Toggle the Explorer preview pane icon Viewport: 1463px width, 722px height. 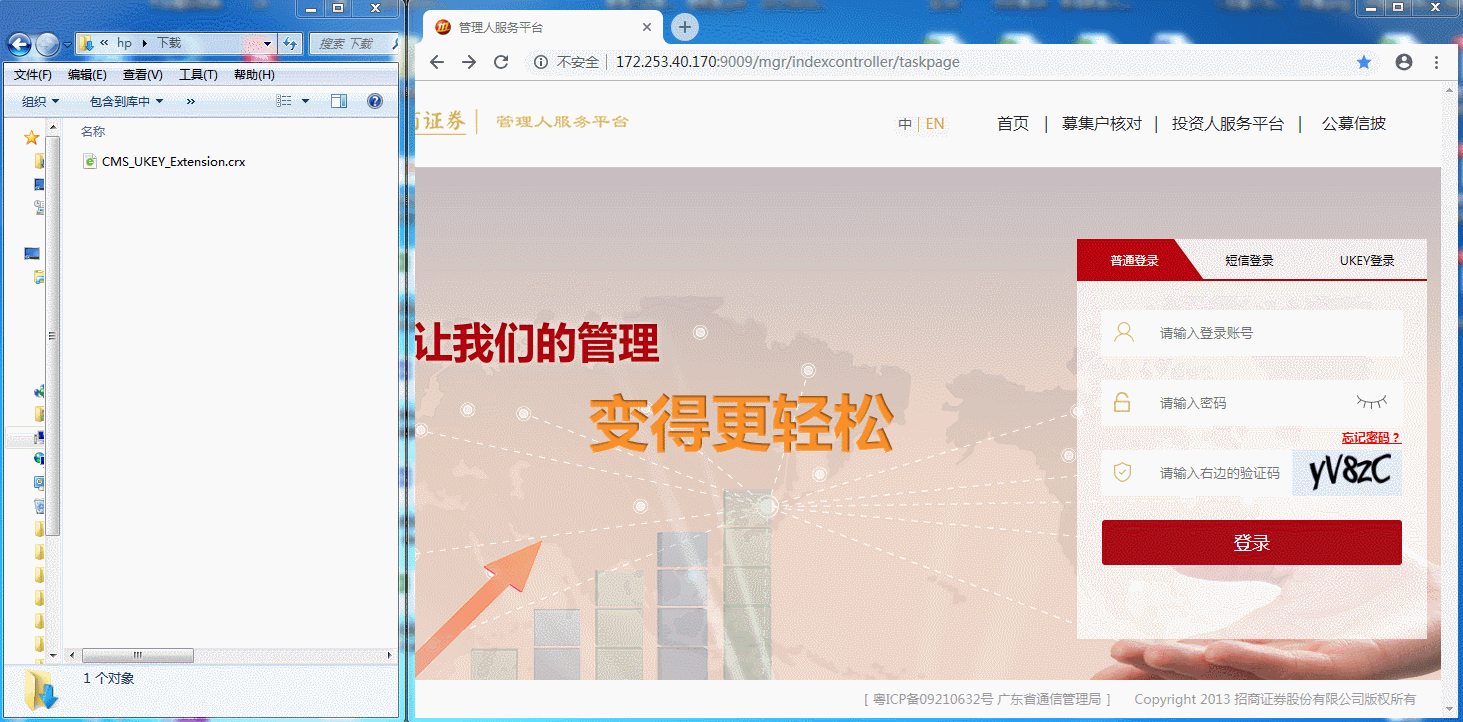pyautogui.click(x=339, y=101)
